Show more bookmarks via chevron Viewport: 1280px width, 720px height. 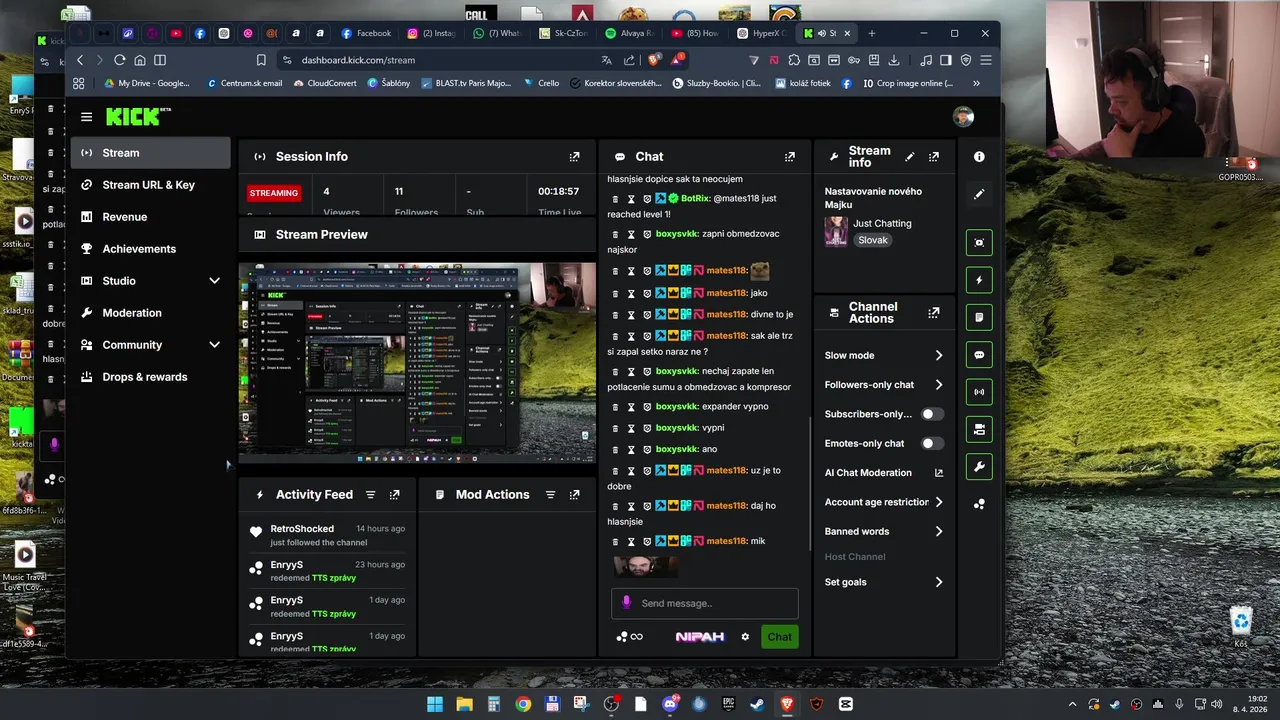click(976, 83)
